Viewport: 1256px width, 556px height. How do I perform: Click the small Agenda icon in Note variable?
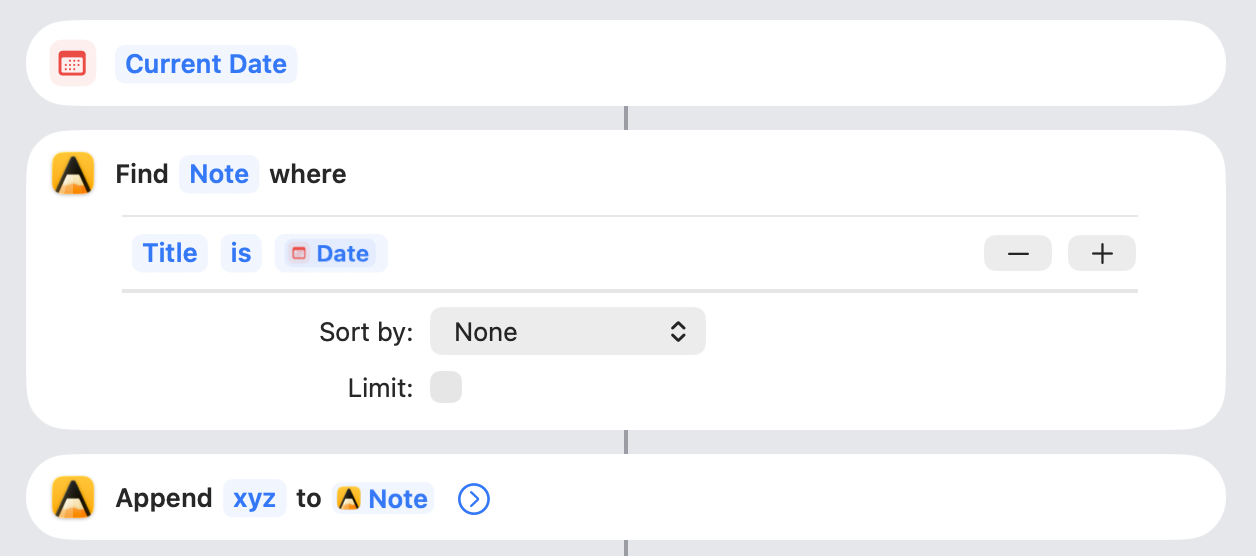[x=348, y=498]
